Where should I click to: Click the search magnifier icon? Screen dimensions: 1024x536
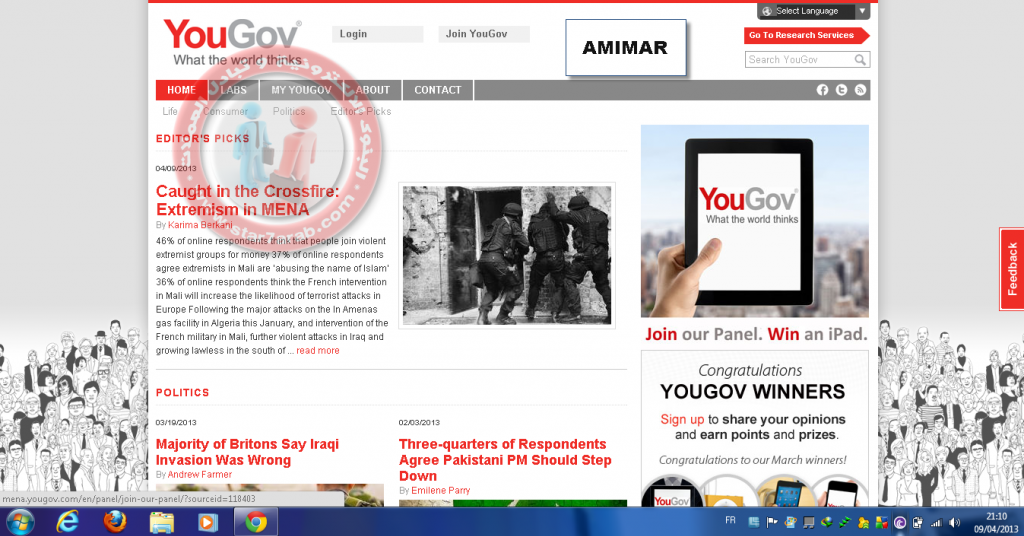click(860, 60)
